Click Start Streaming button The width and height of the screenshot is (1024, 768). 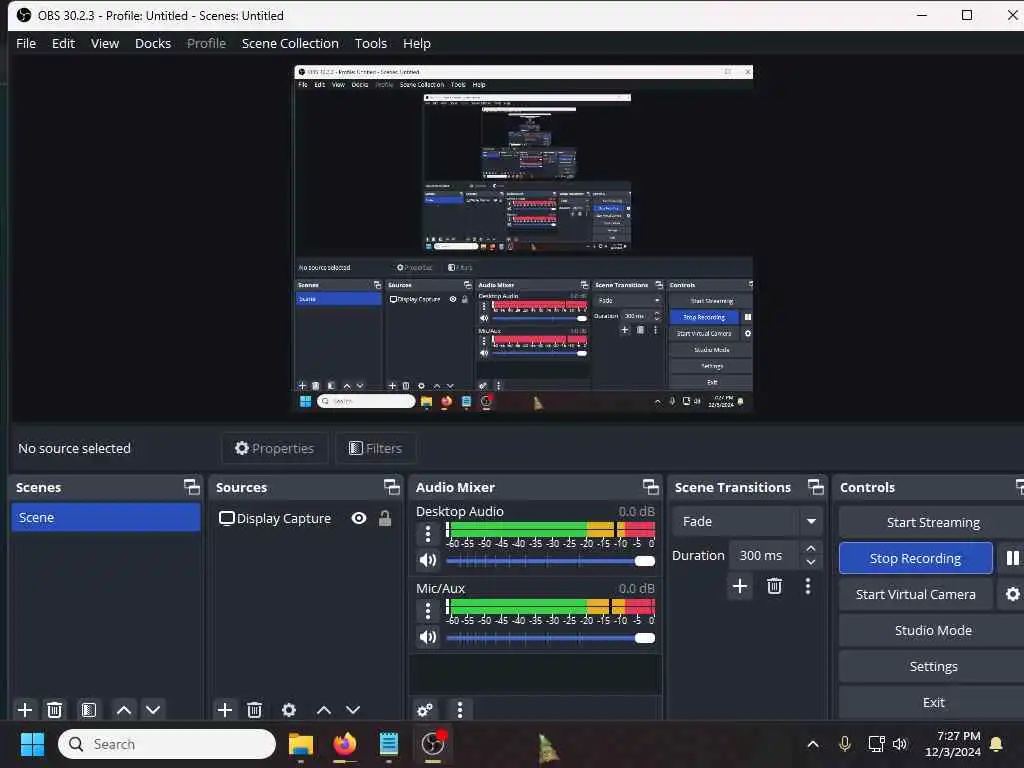tap(933, 522)
